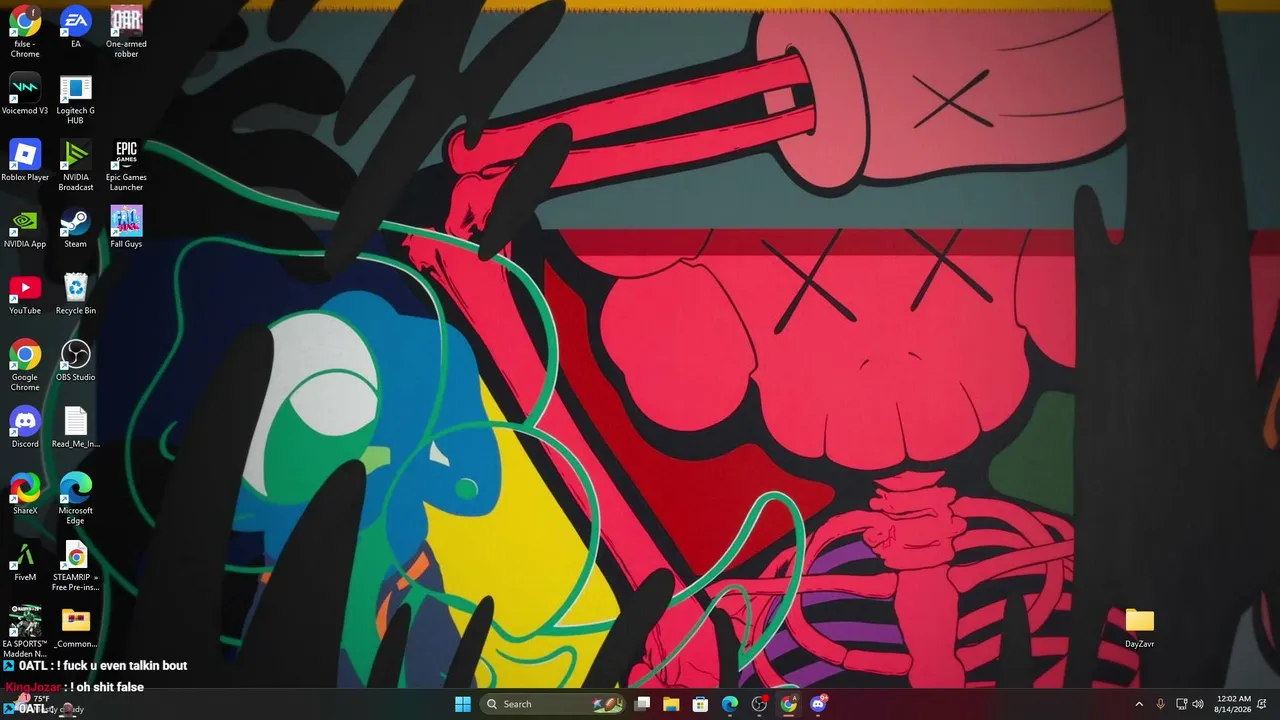Open the Windows Start menu
1280x720 pixels.
[463, 704]
